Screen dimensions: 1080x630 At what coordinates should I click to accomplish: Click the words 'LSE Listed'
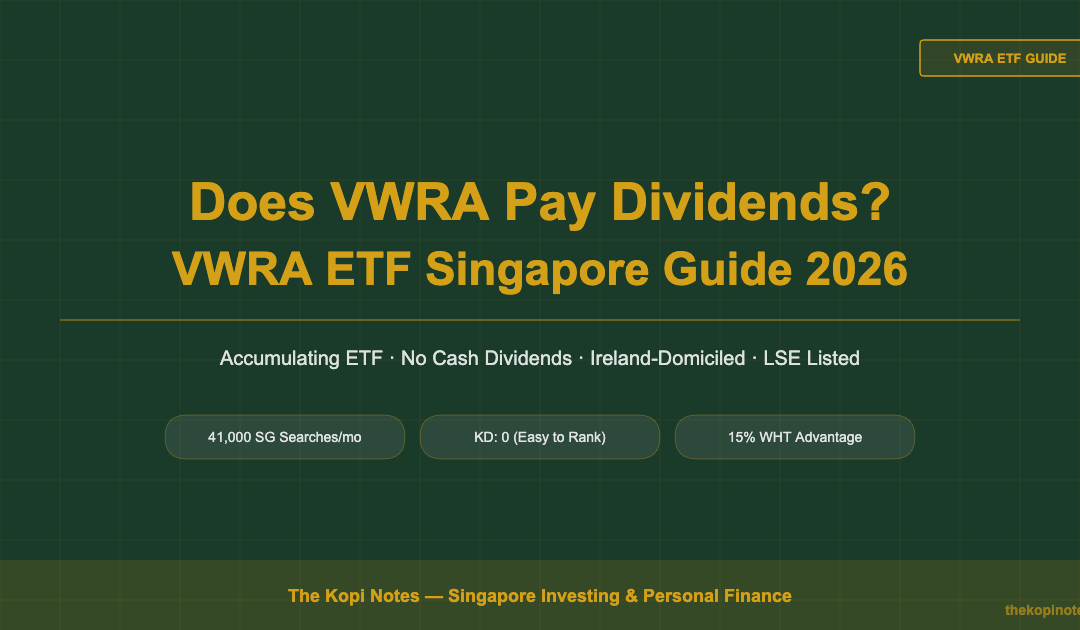click(811, 358)
